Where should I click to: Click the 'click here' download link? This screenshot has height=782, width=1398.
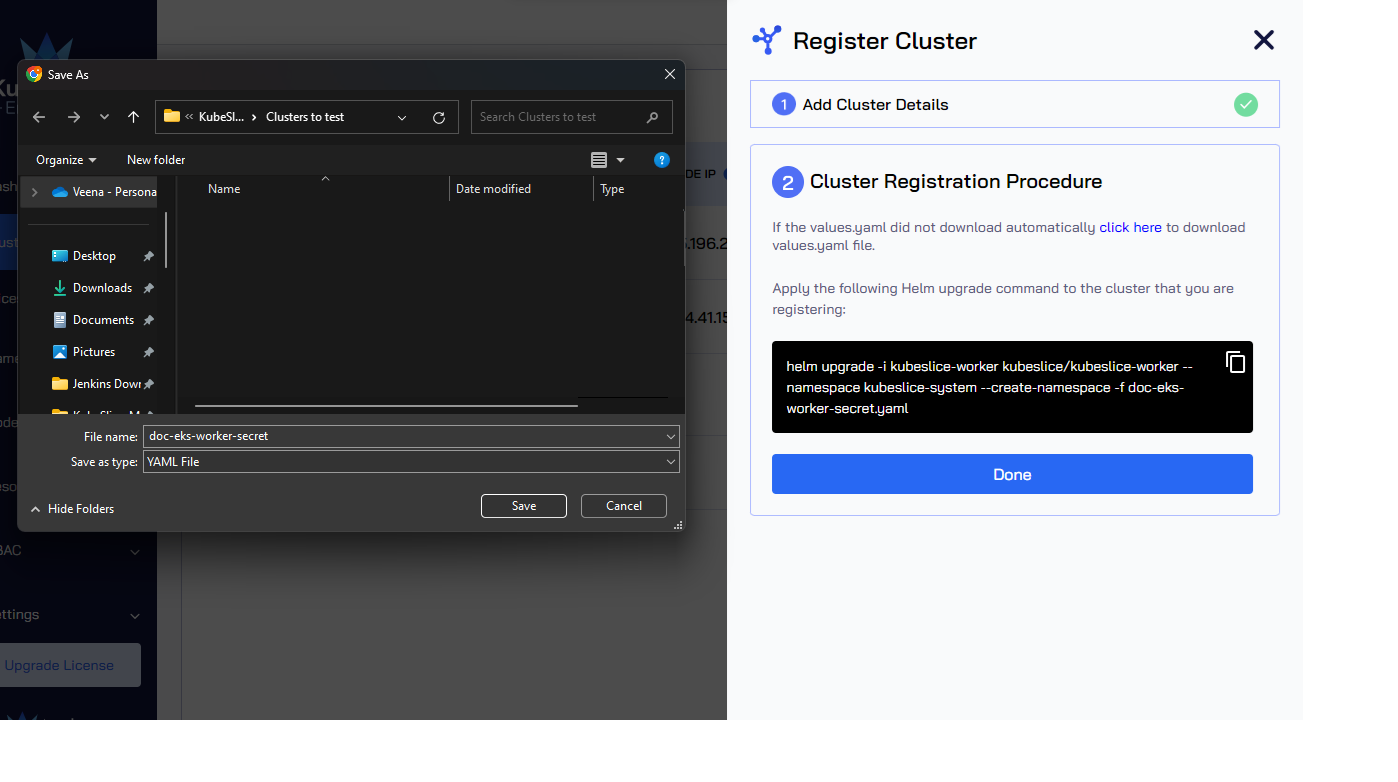click(1130, 227)
